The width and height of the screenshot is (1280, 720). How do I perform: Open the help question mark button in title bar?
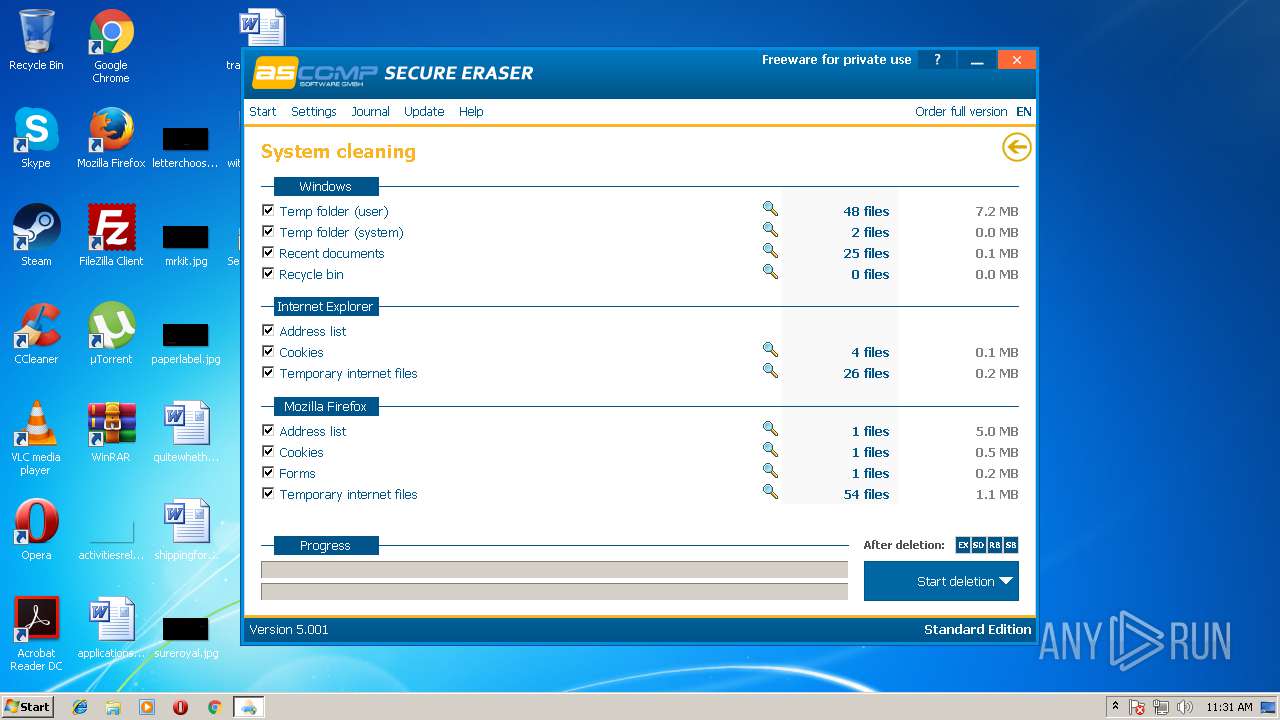937,60
